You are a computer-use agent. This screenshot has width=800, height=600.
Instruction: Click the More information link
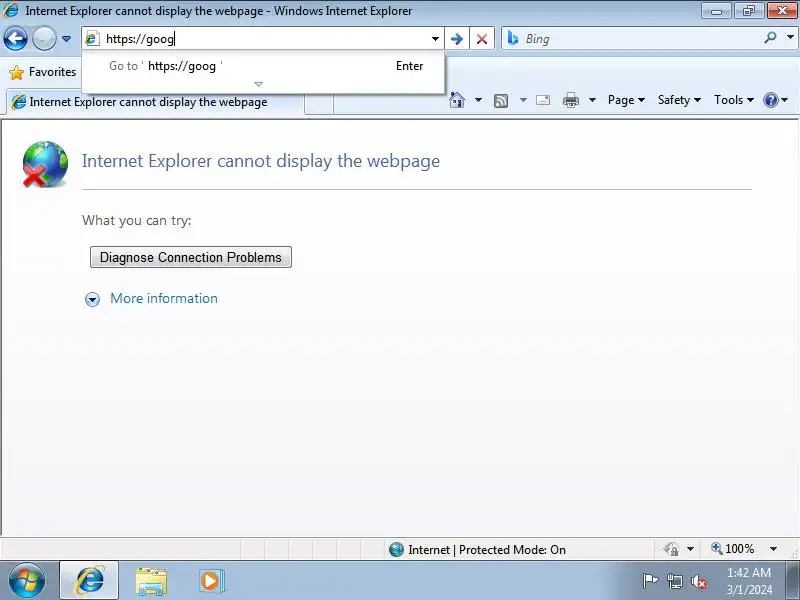(164, 298)
